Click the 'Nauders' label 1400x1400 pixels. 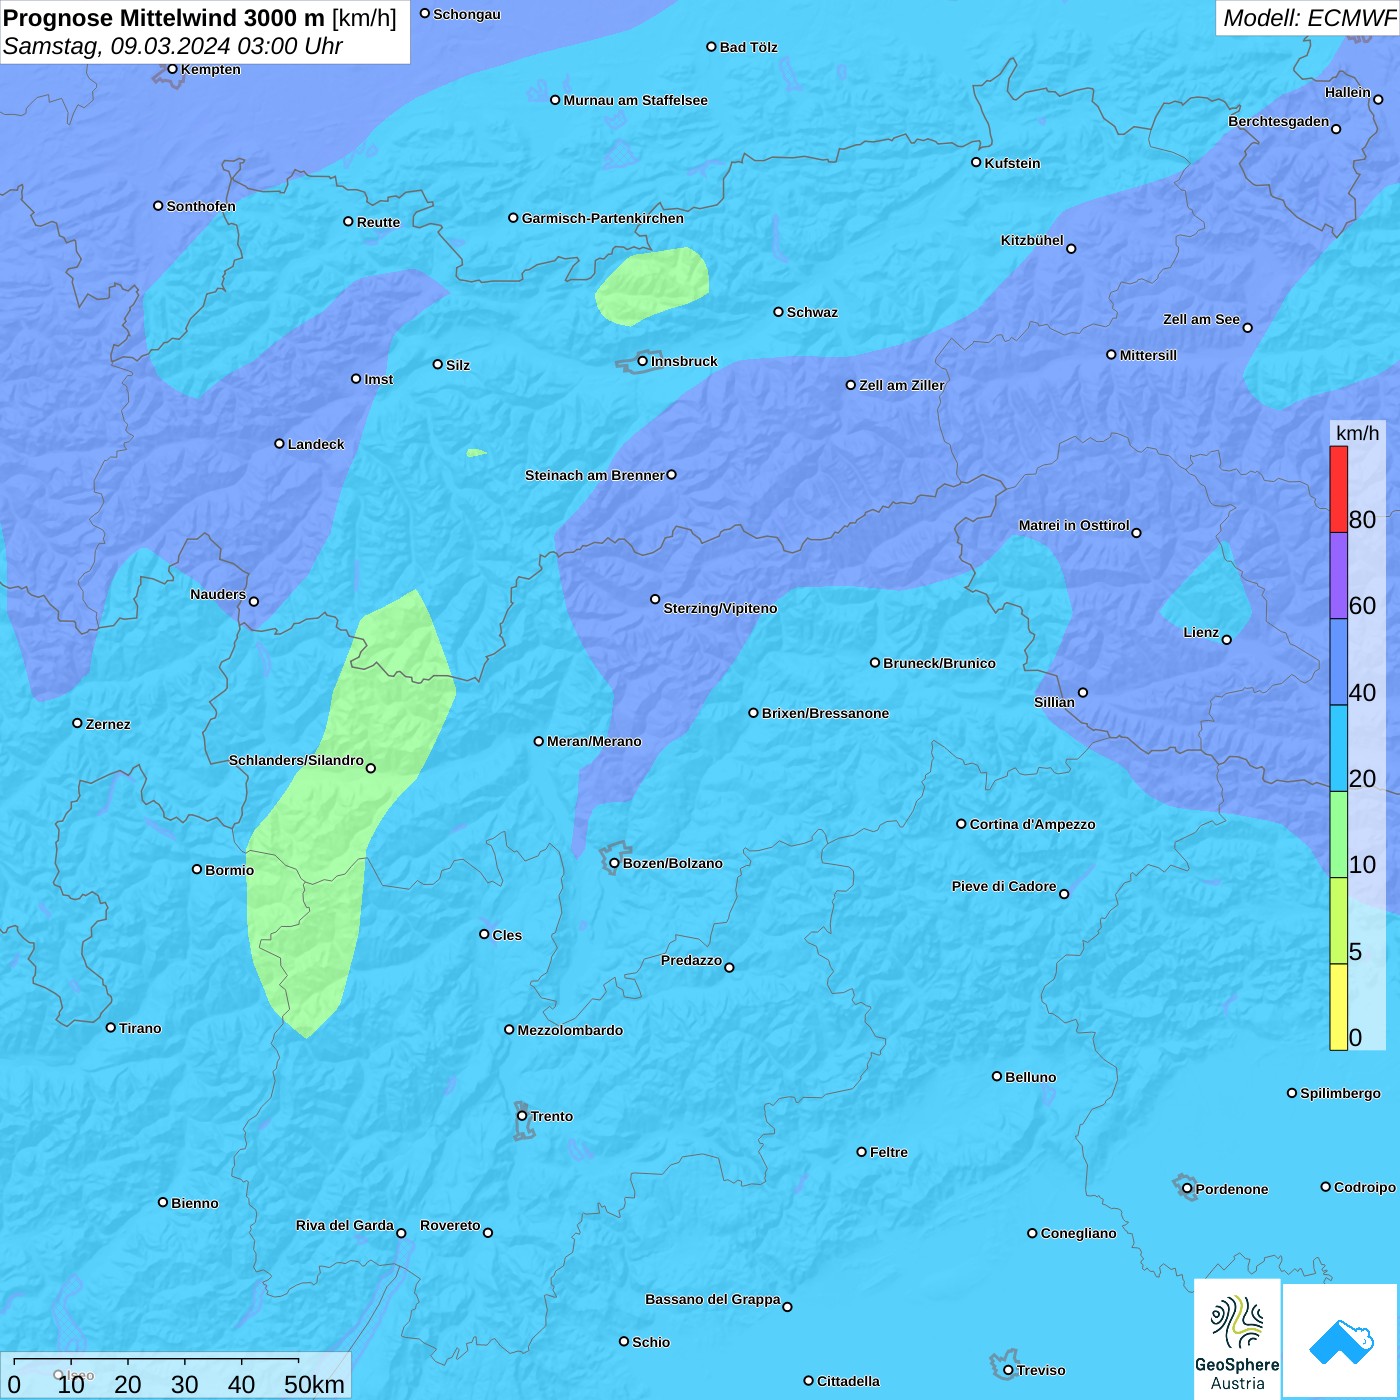click(x=218, y=594)
